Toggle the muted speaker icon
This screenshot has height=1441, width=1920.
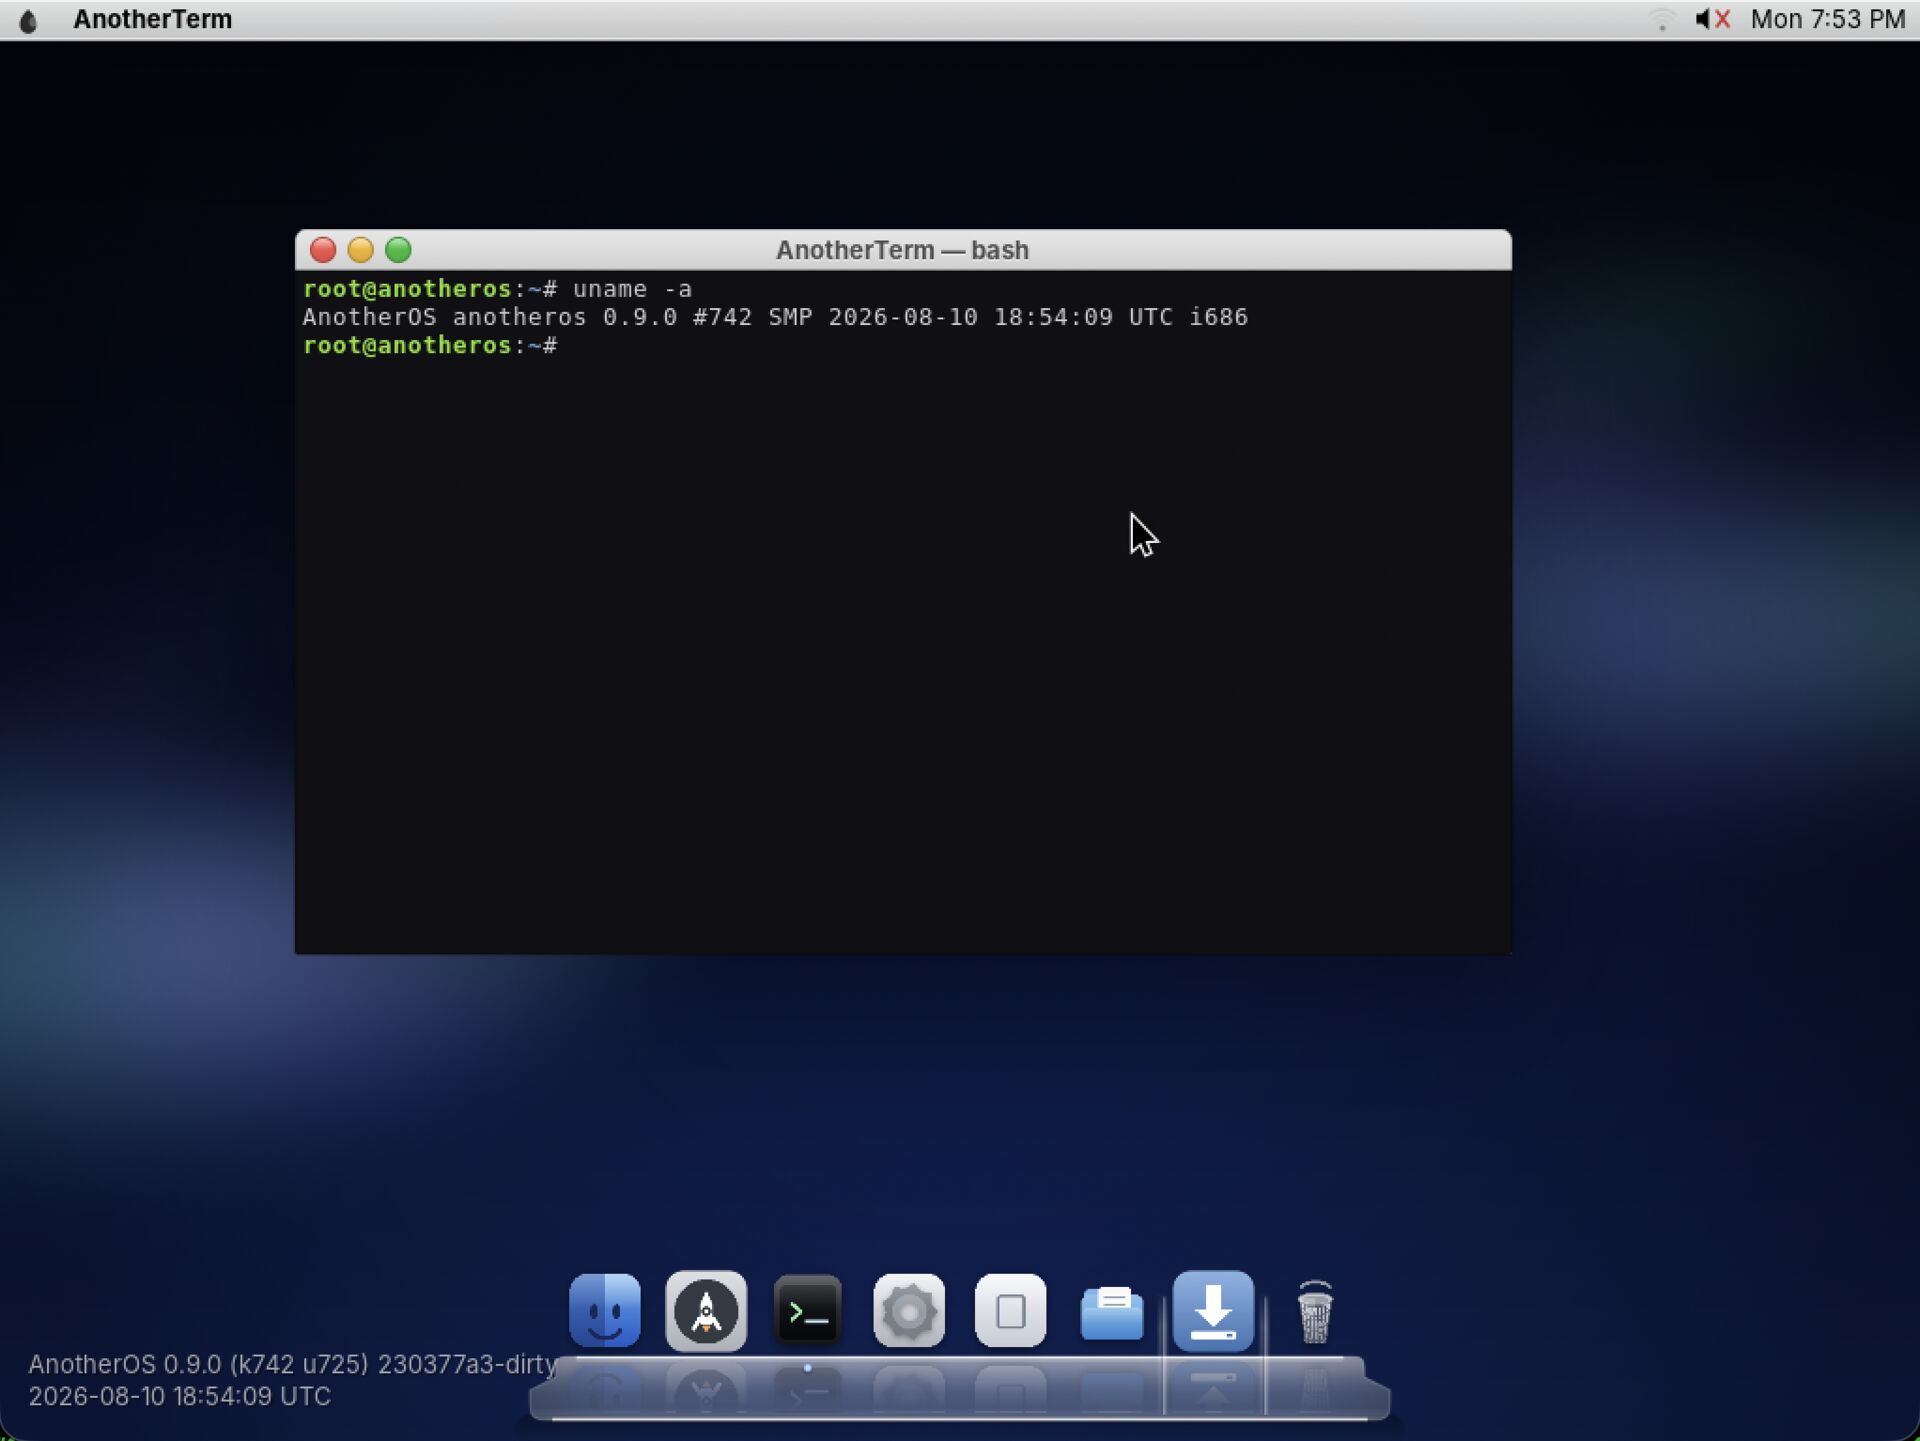click(x=1712, y=19)
